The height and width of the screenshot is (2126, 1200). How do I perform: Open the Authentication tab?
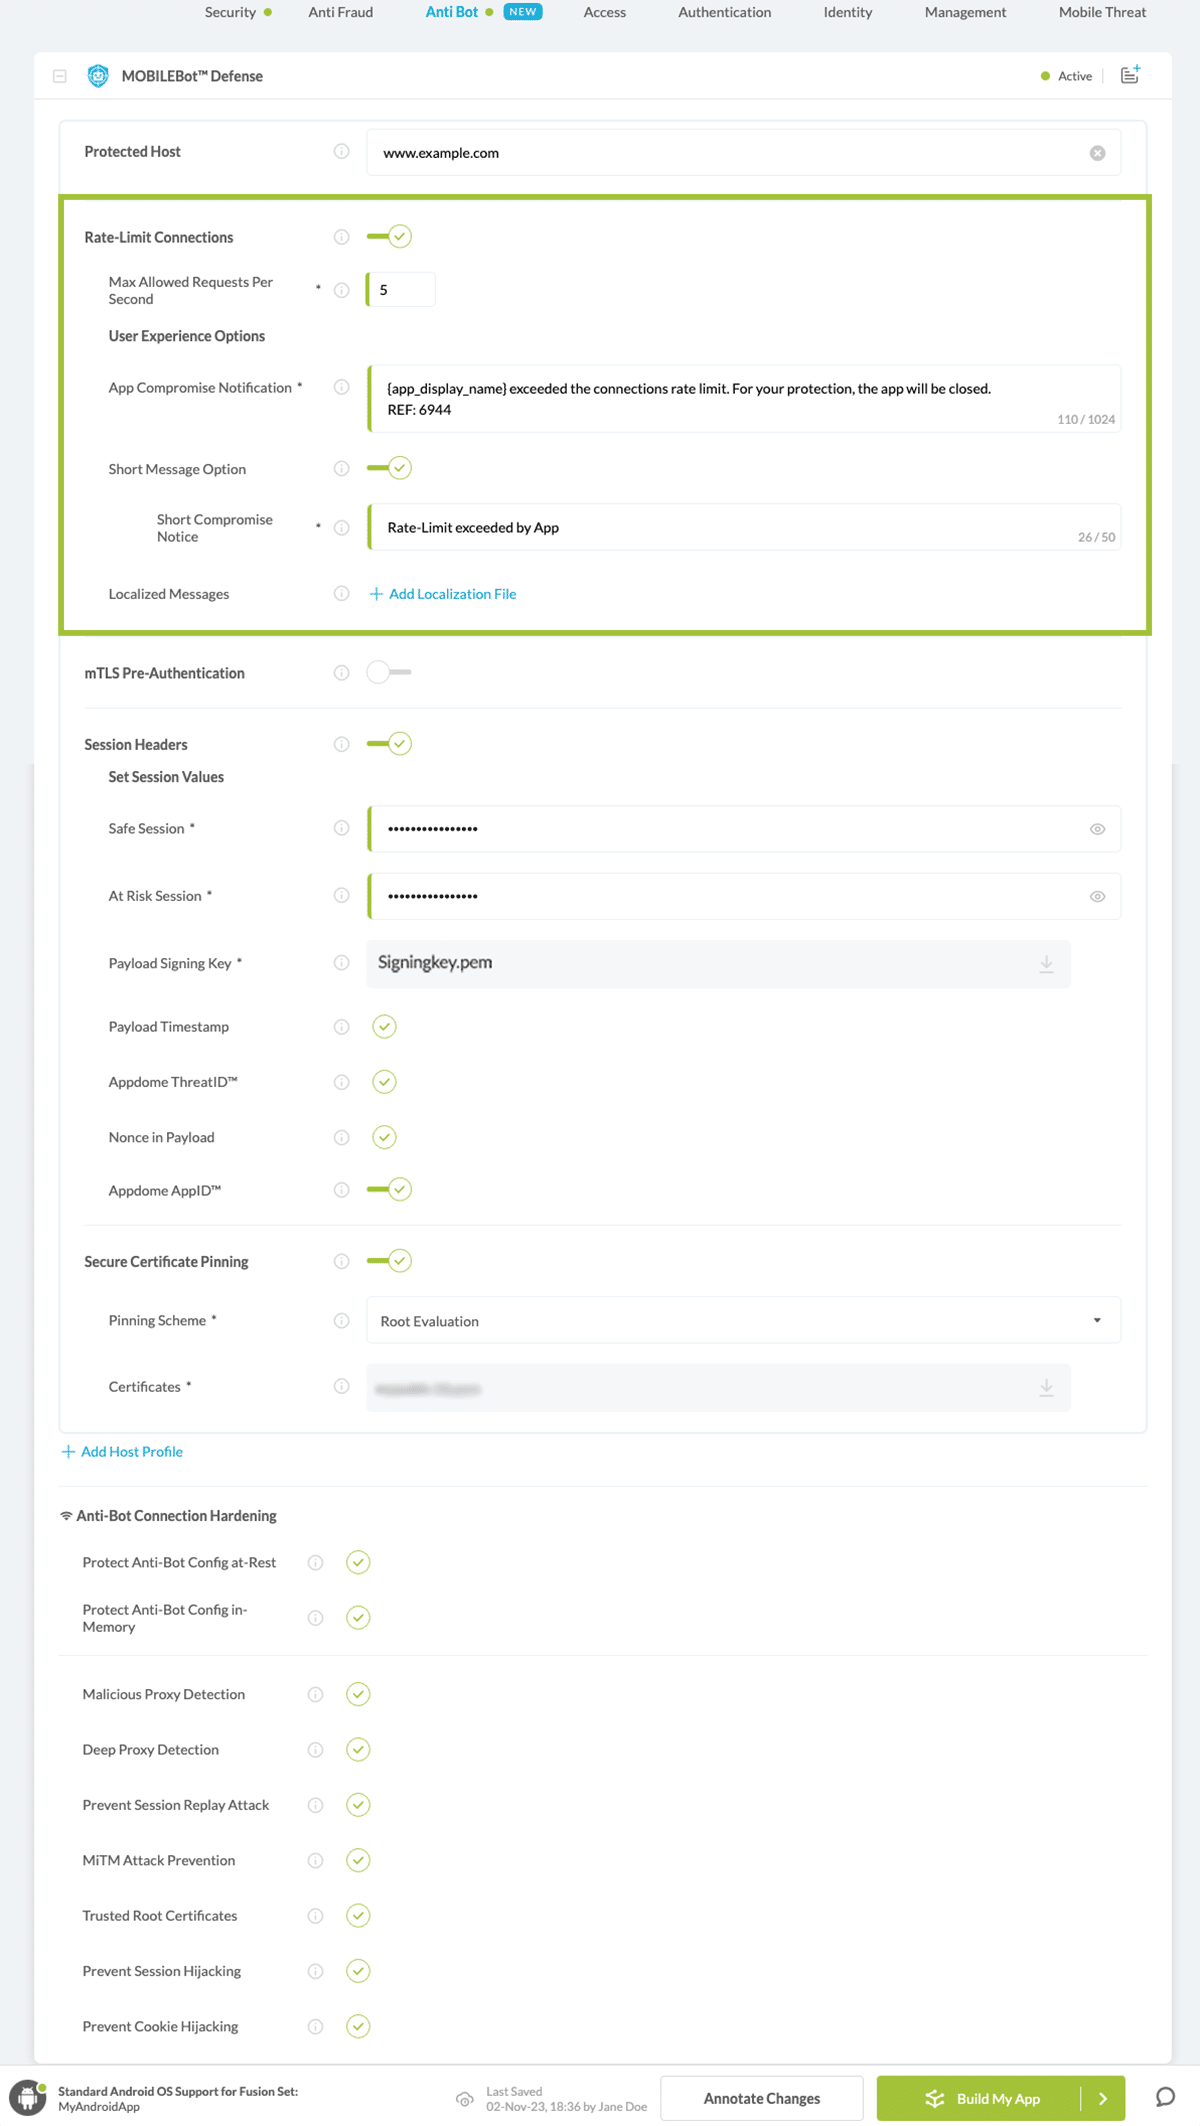pyautogui.click(x=724, y=12)
